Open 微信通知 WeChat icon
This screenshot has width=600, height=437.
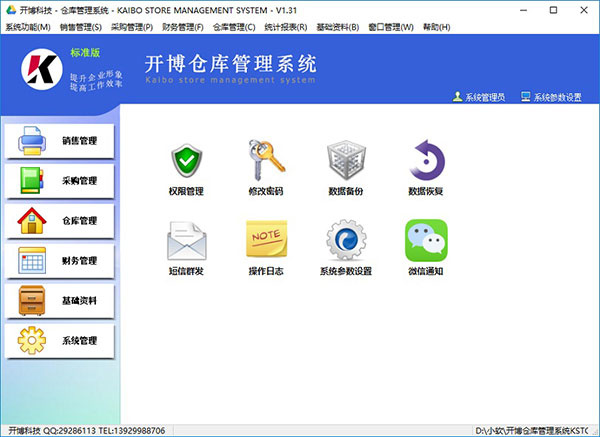tap(426, 240)
